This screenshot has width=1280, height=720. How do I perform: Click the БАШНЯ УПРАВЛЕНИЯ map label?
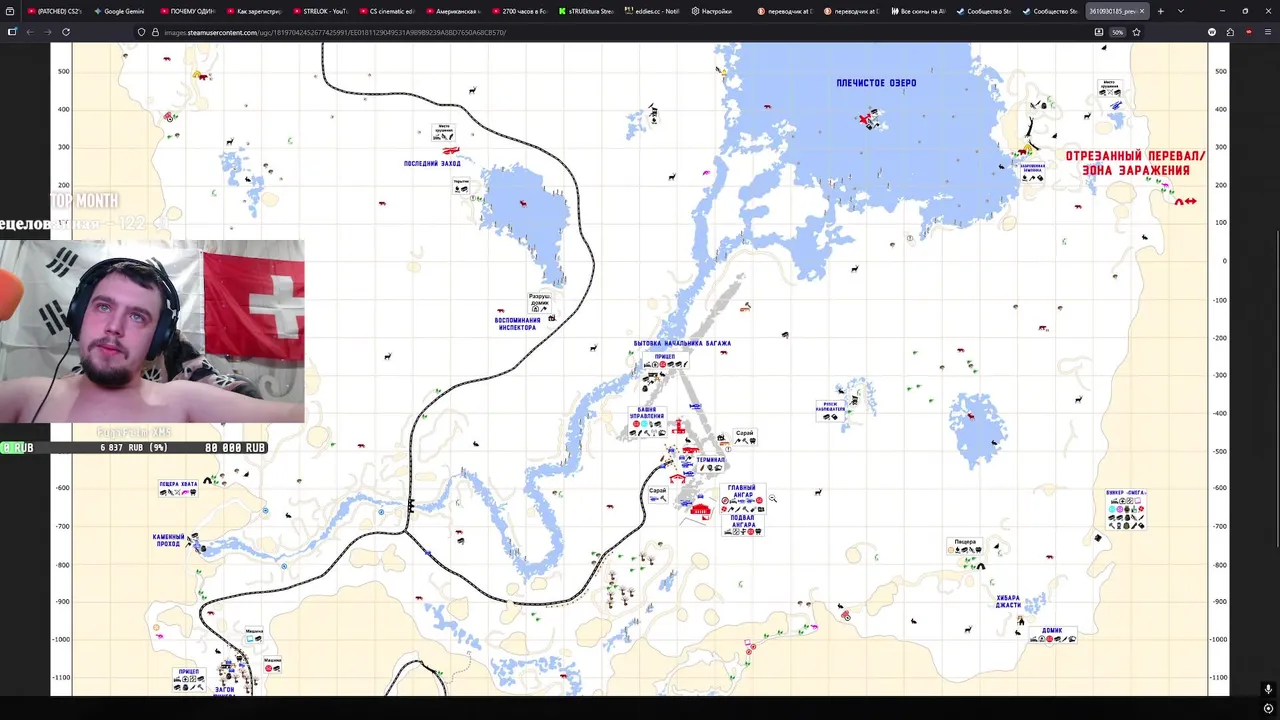click(647, 413)
